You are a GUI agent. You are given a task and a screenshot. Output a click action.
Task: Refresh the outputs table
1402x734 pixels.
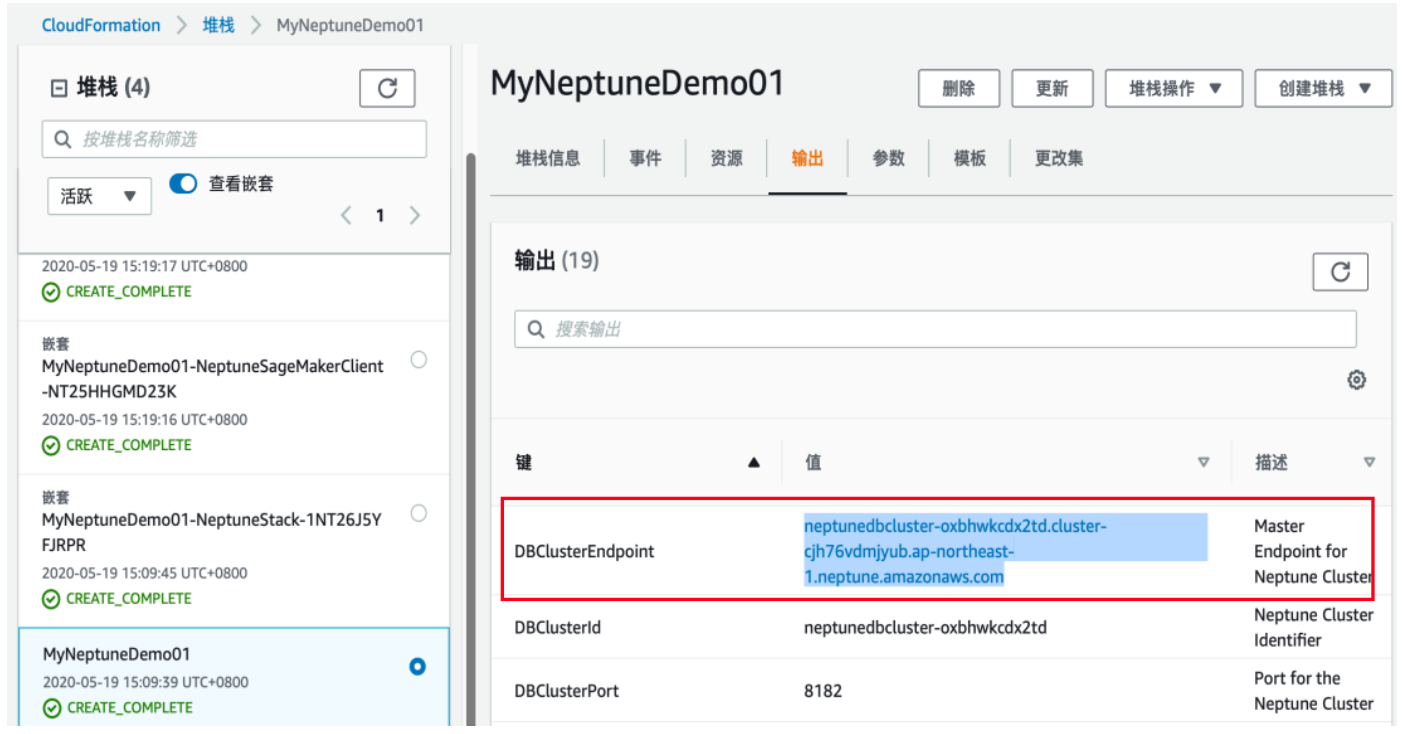tap(1340, 272)
